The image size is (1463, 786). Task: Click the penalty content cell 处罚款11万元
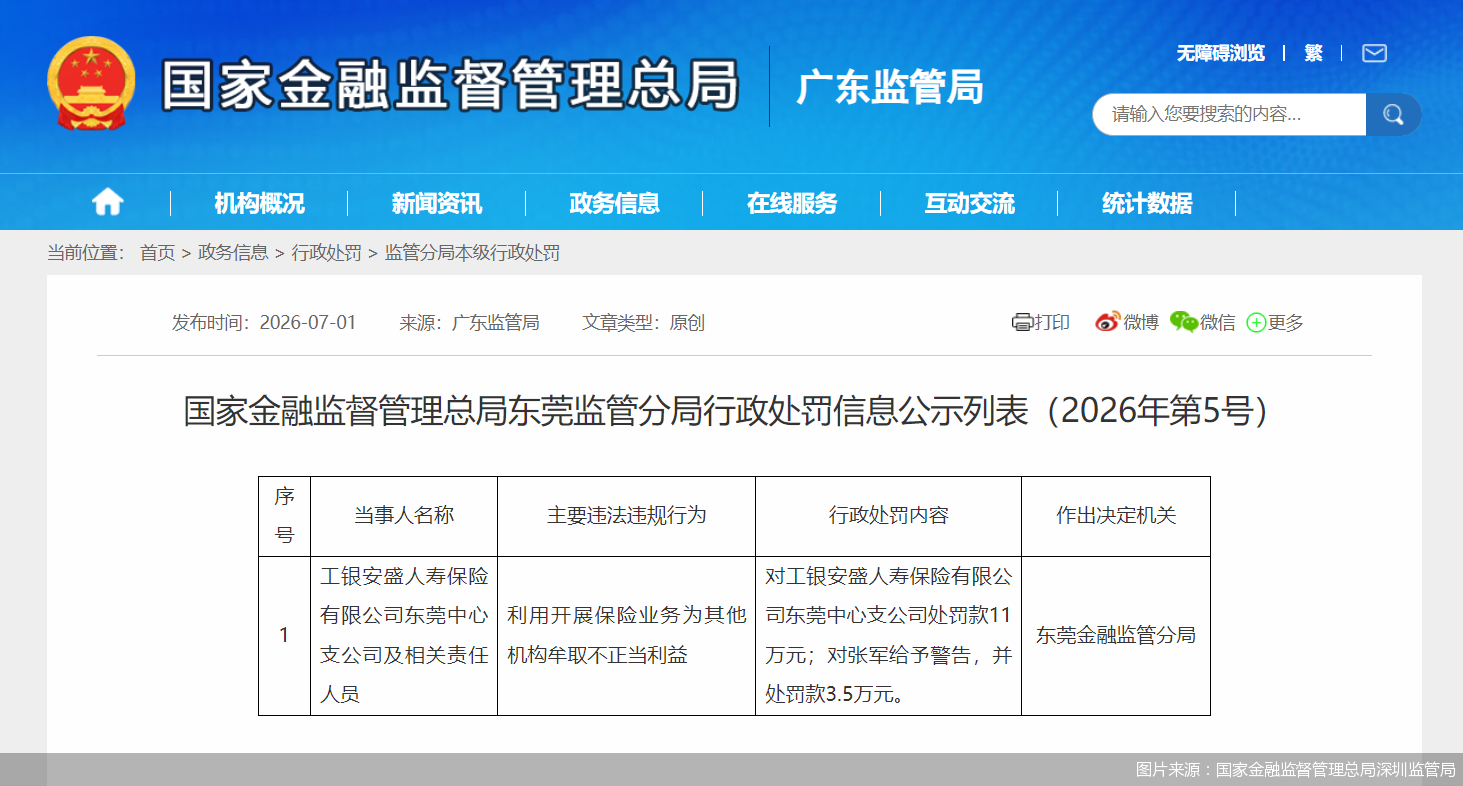888,635
